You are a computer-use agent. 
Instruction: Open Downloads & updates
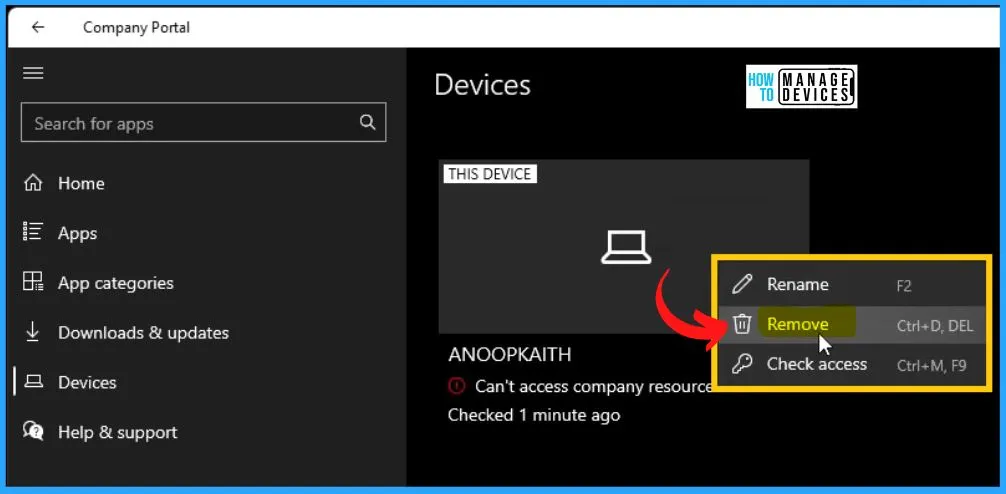click(x=143, y=332)
